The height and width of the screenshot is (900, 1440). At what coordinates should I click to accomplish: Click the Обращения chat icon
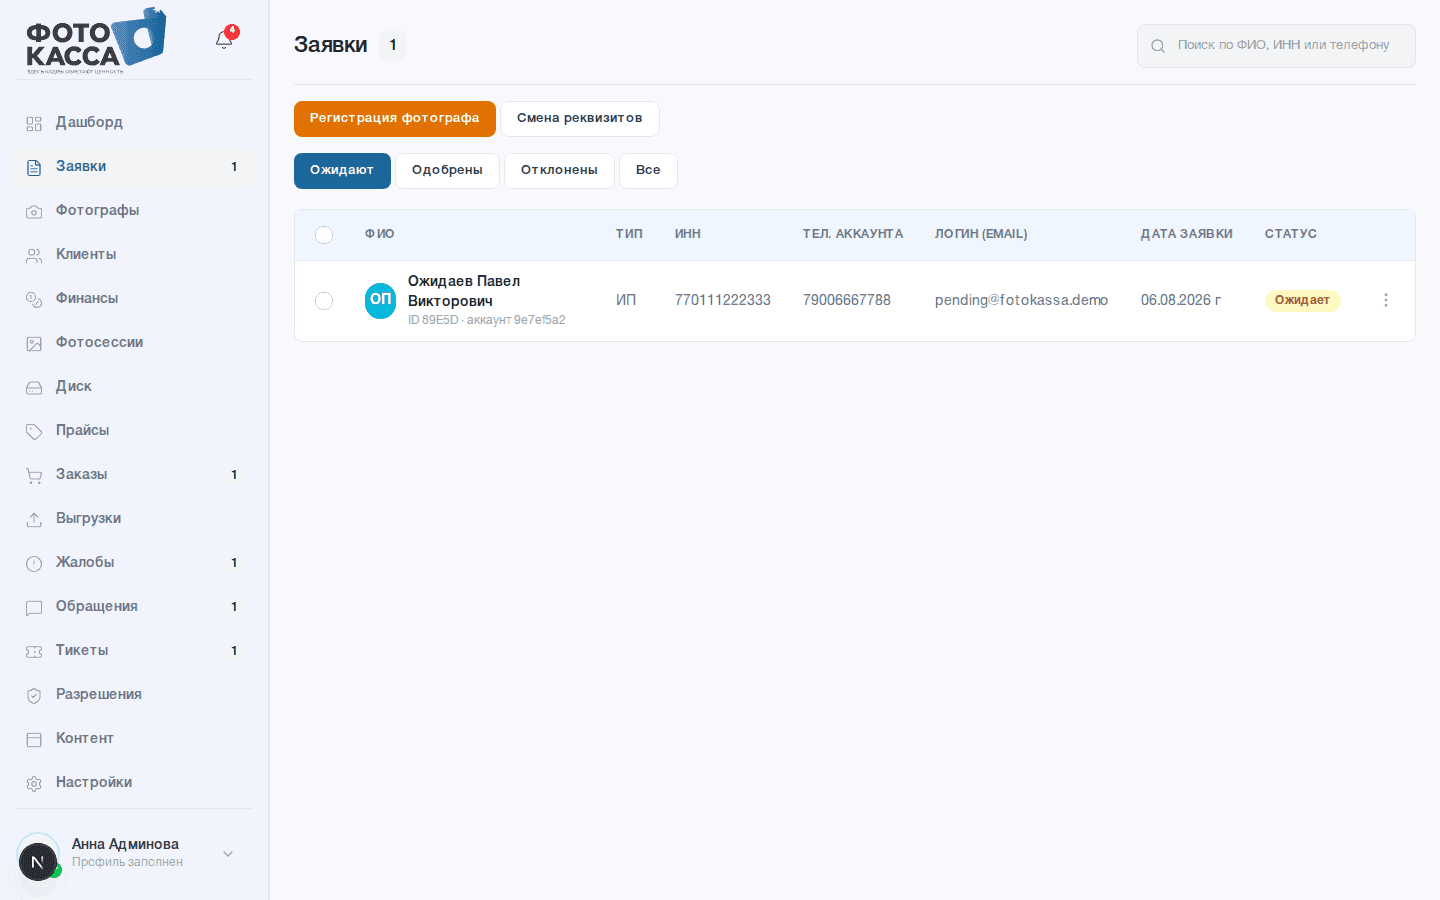tap(34, 607)
